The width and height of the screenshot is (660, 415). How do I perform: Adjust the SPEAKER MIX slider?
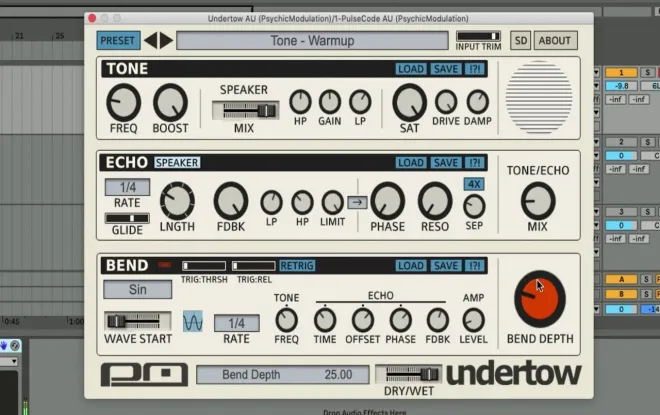click(245, 111)
